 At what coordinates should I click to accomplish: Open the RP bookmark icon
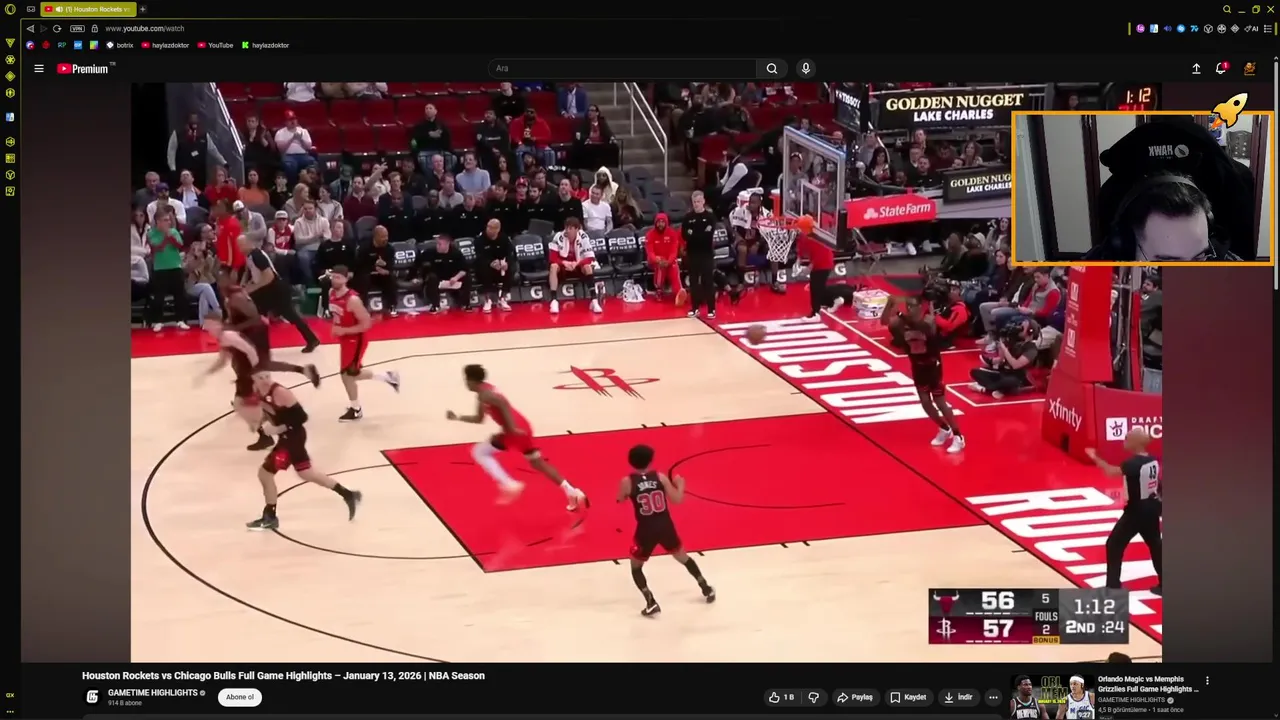click(62, 45)
